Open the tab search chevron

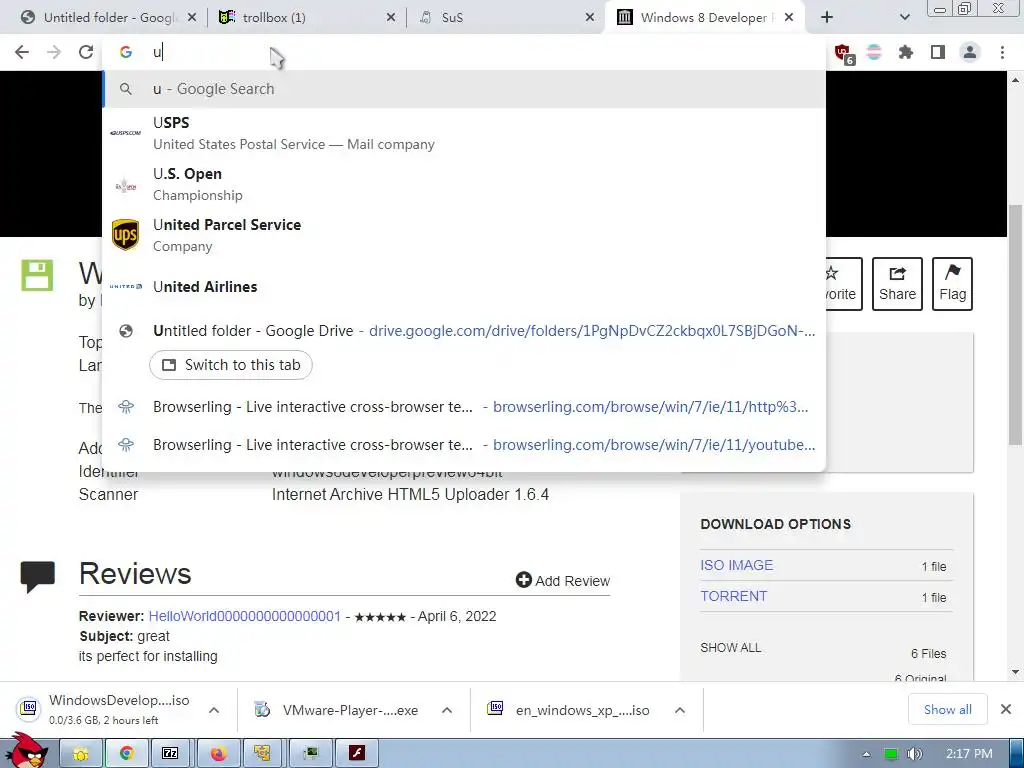(904, 18)
